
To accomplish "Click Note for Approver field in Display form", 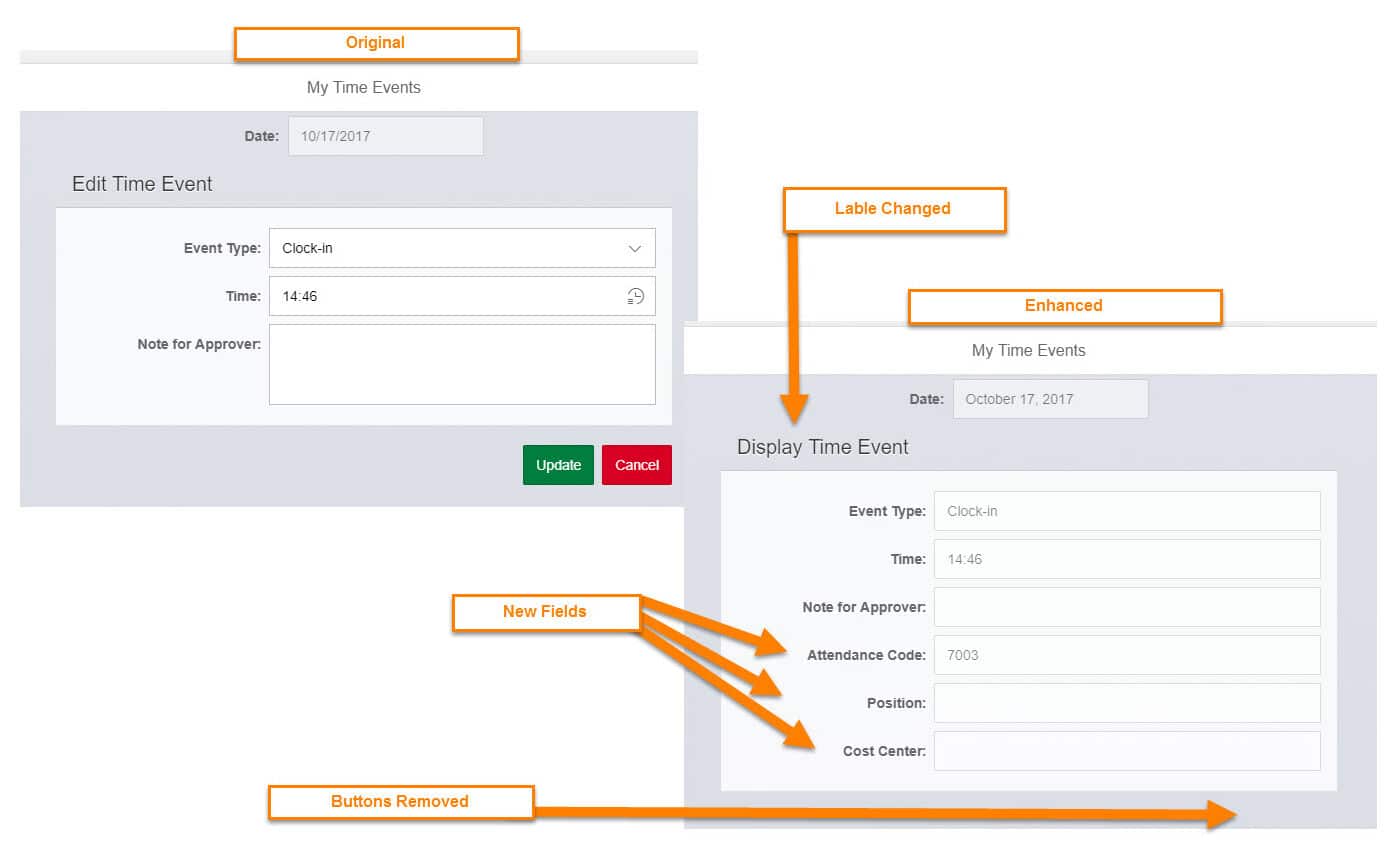I will [x=1127, y=607].
